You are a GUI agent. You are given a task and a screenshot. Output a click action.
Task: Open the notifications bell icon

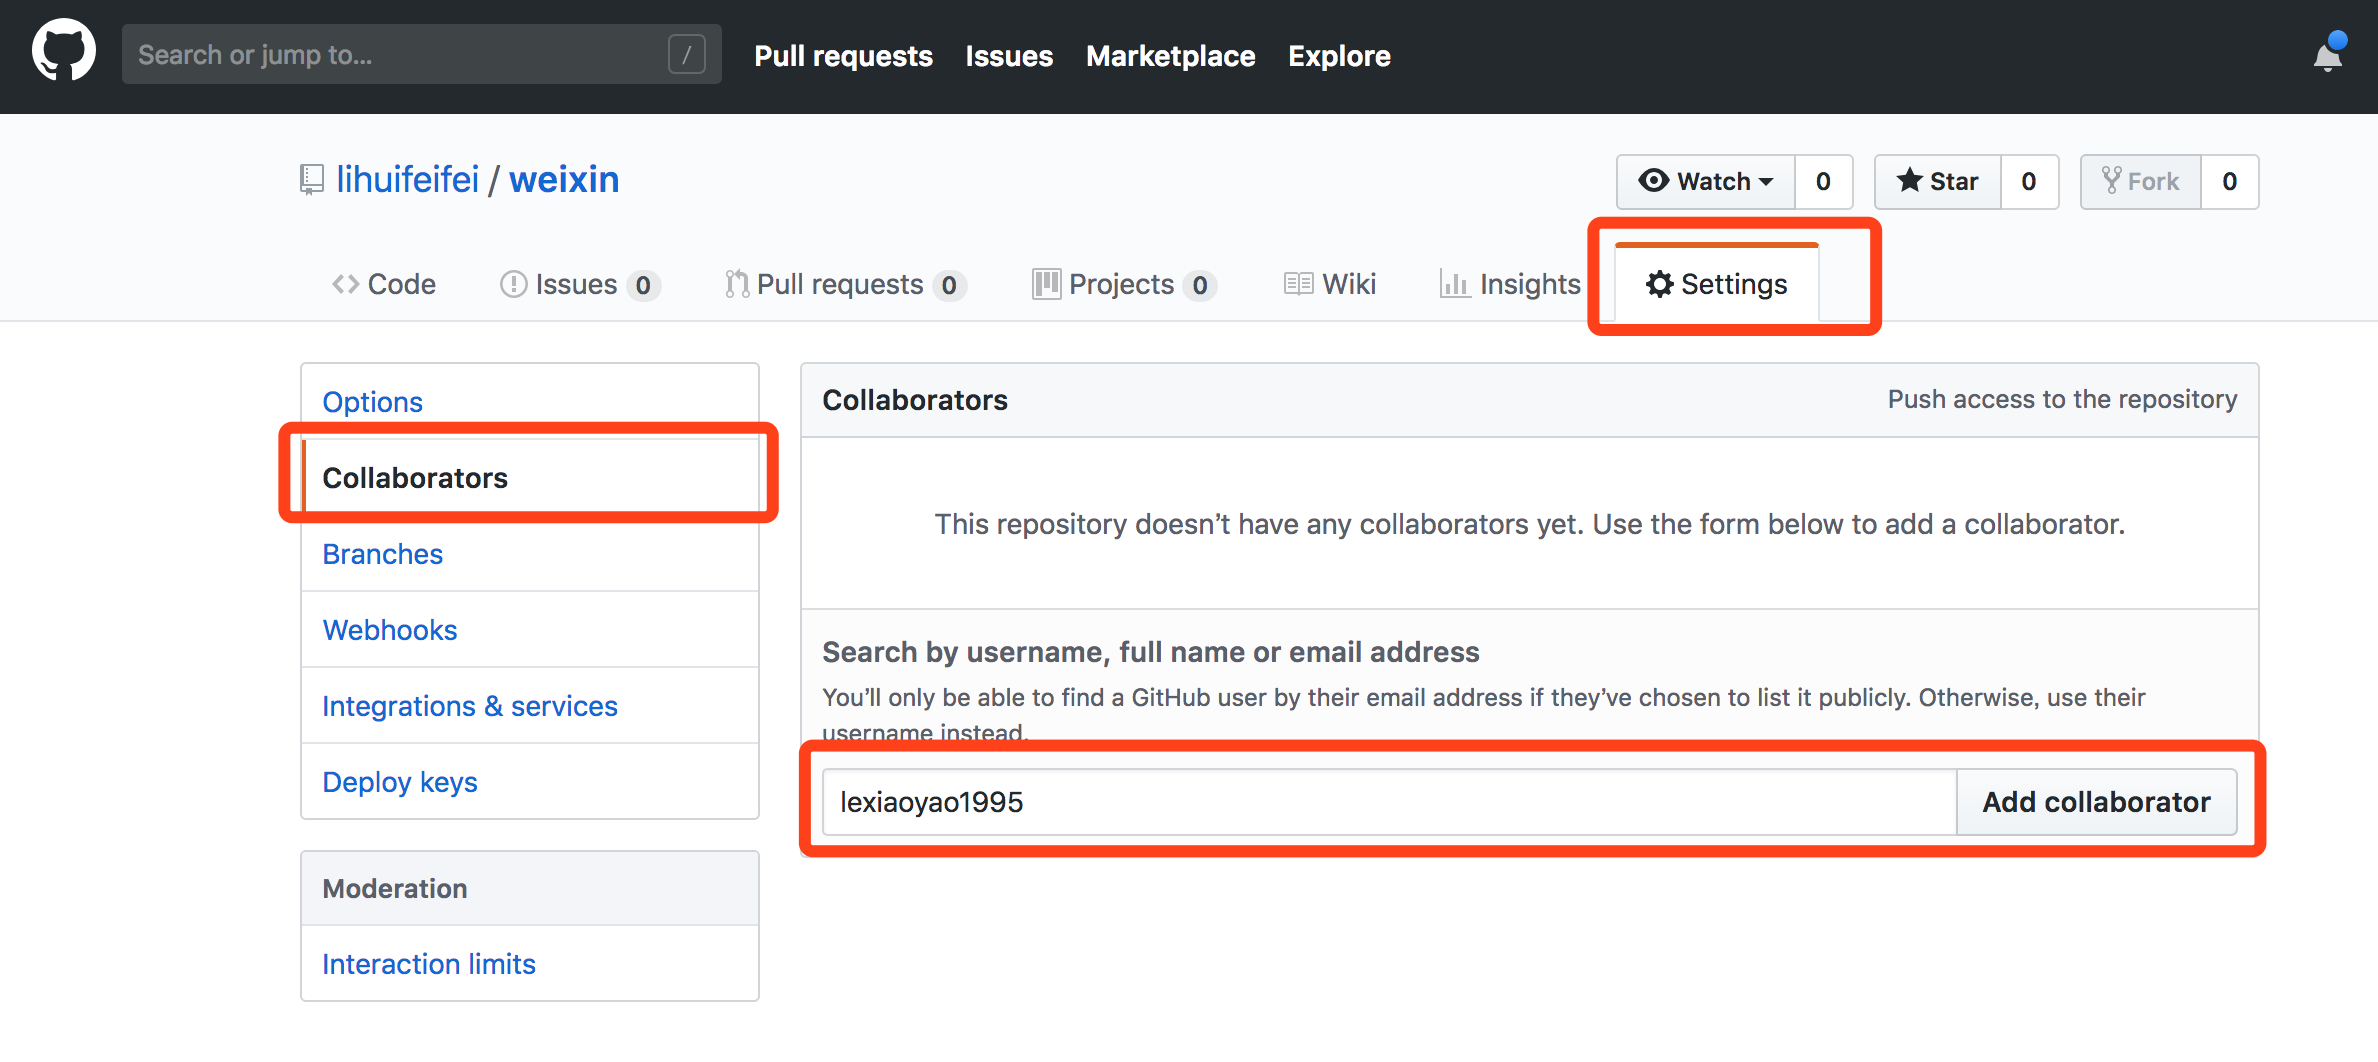2328,55
